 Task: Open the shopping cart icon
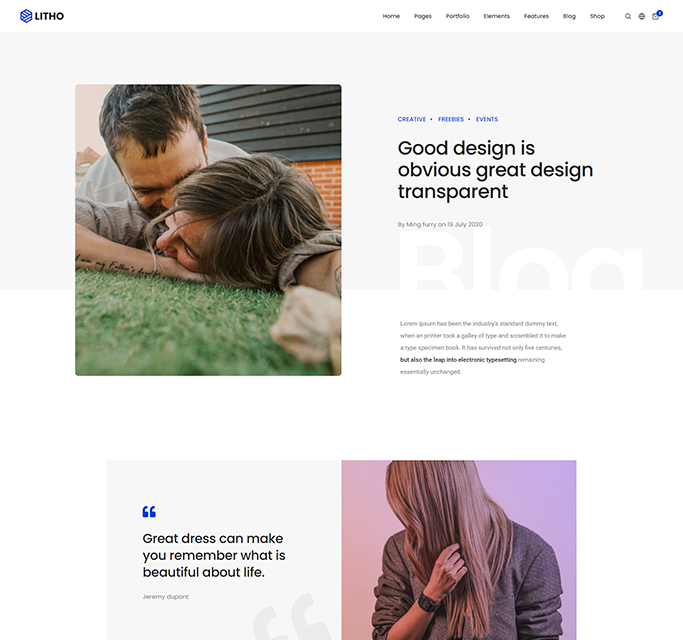click(x=656, y=16)
